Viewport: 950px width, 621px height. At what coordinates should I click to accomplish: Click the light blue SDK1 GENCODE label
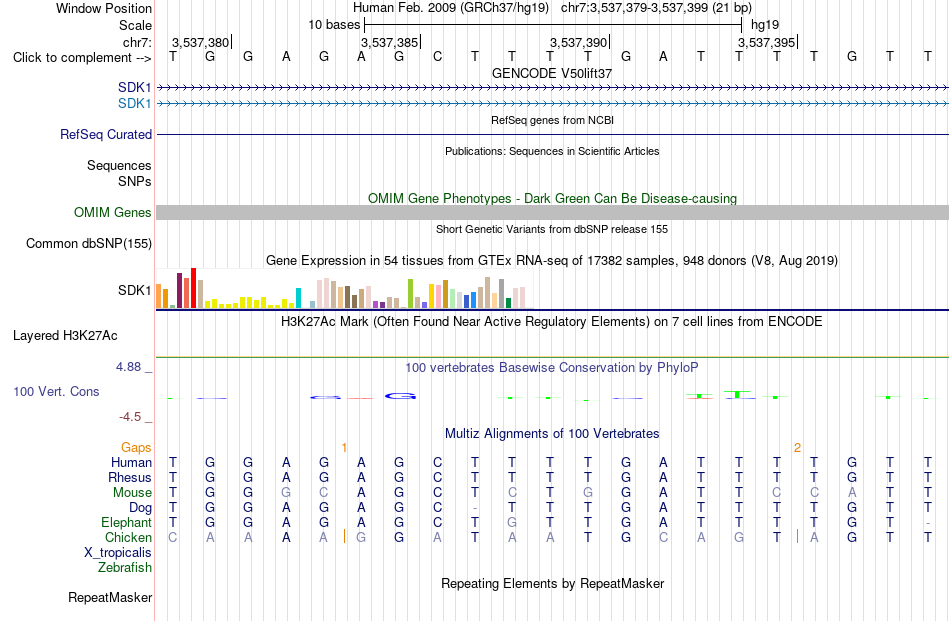pyautogui.click(x=135, y=104)
